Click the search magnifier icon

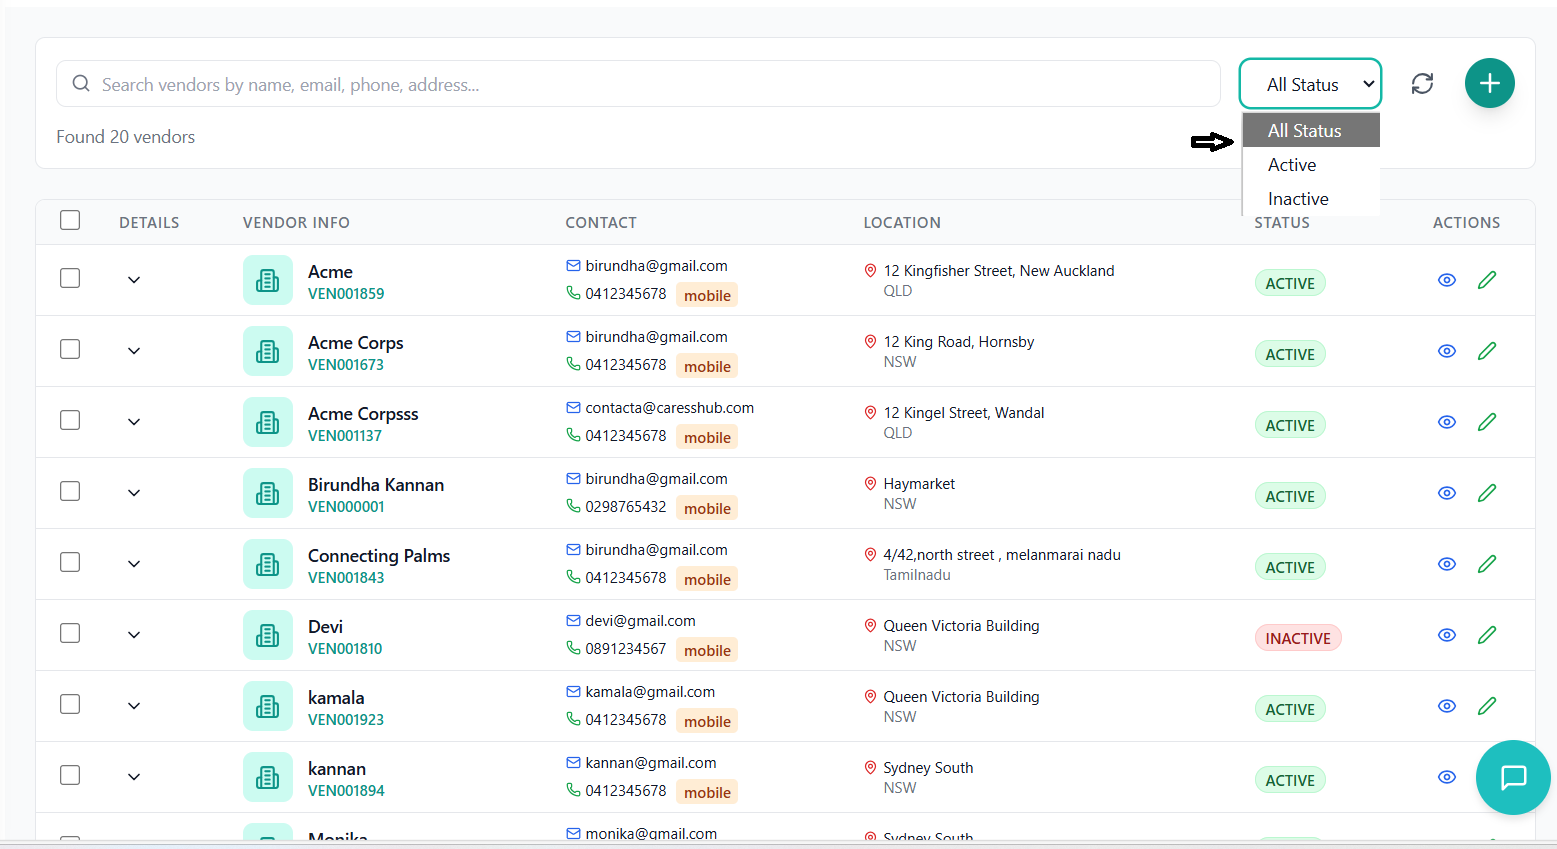click(x=81, y=83)
